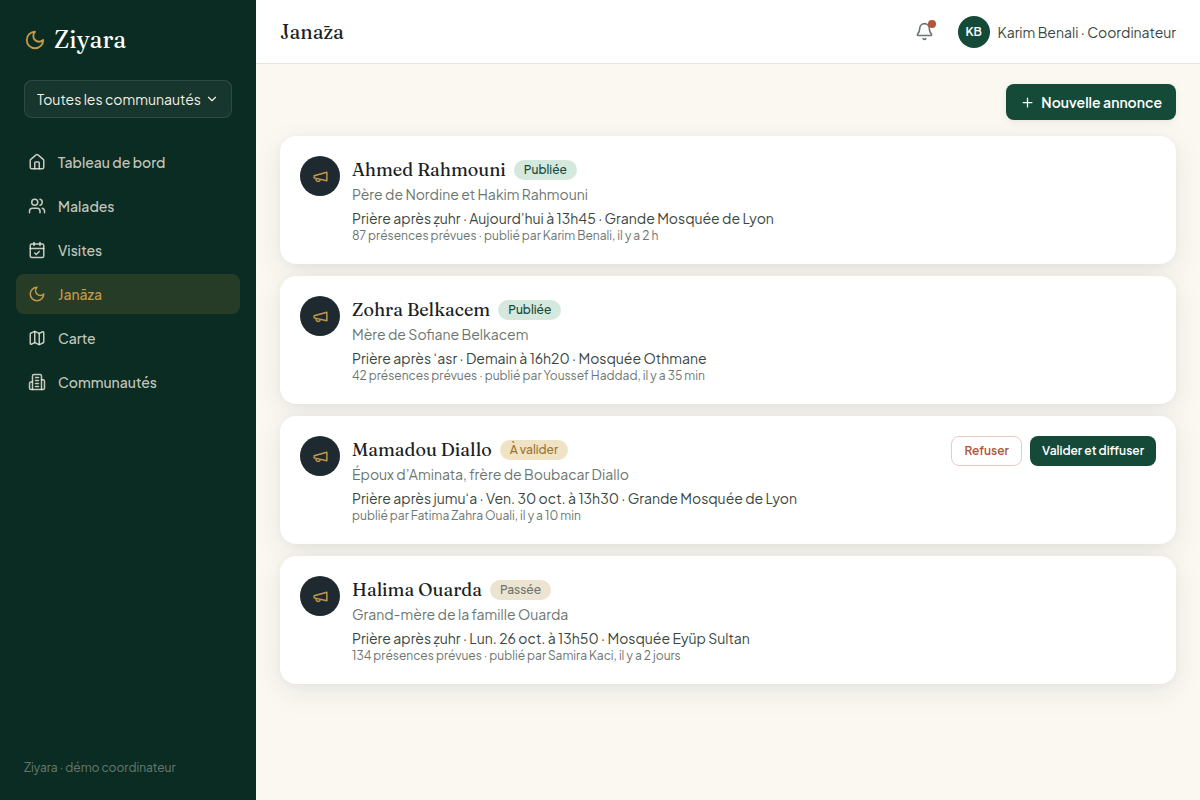Open the Visites section

click(128, 250)
